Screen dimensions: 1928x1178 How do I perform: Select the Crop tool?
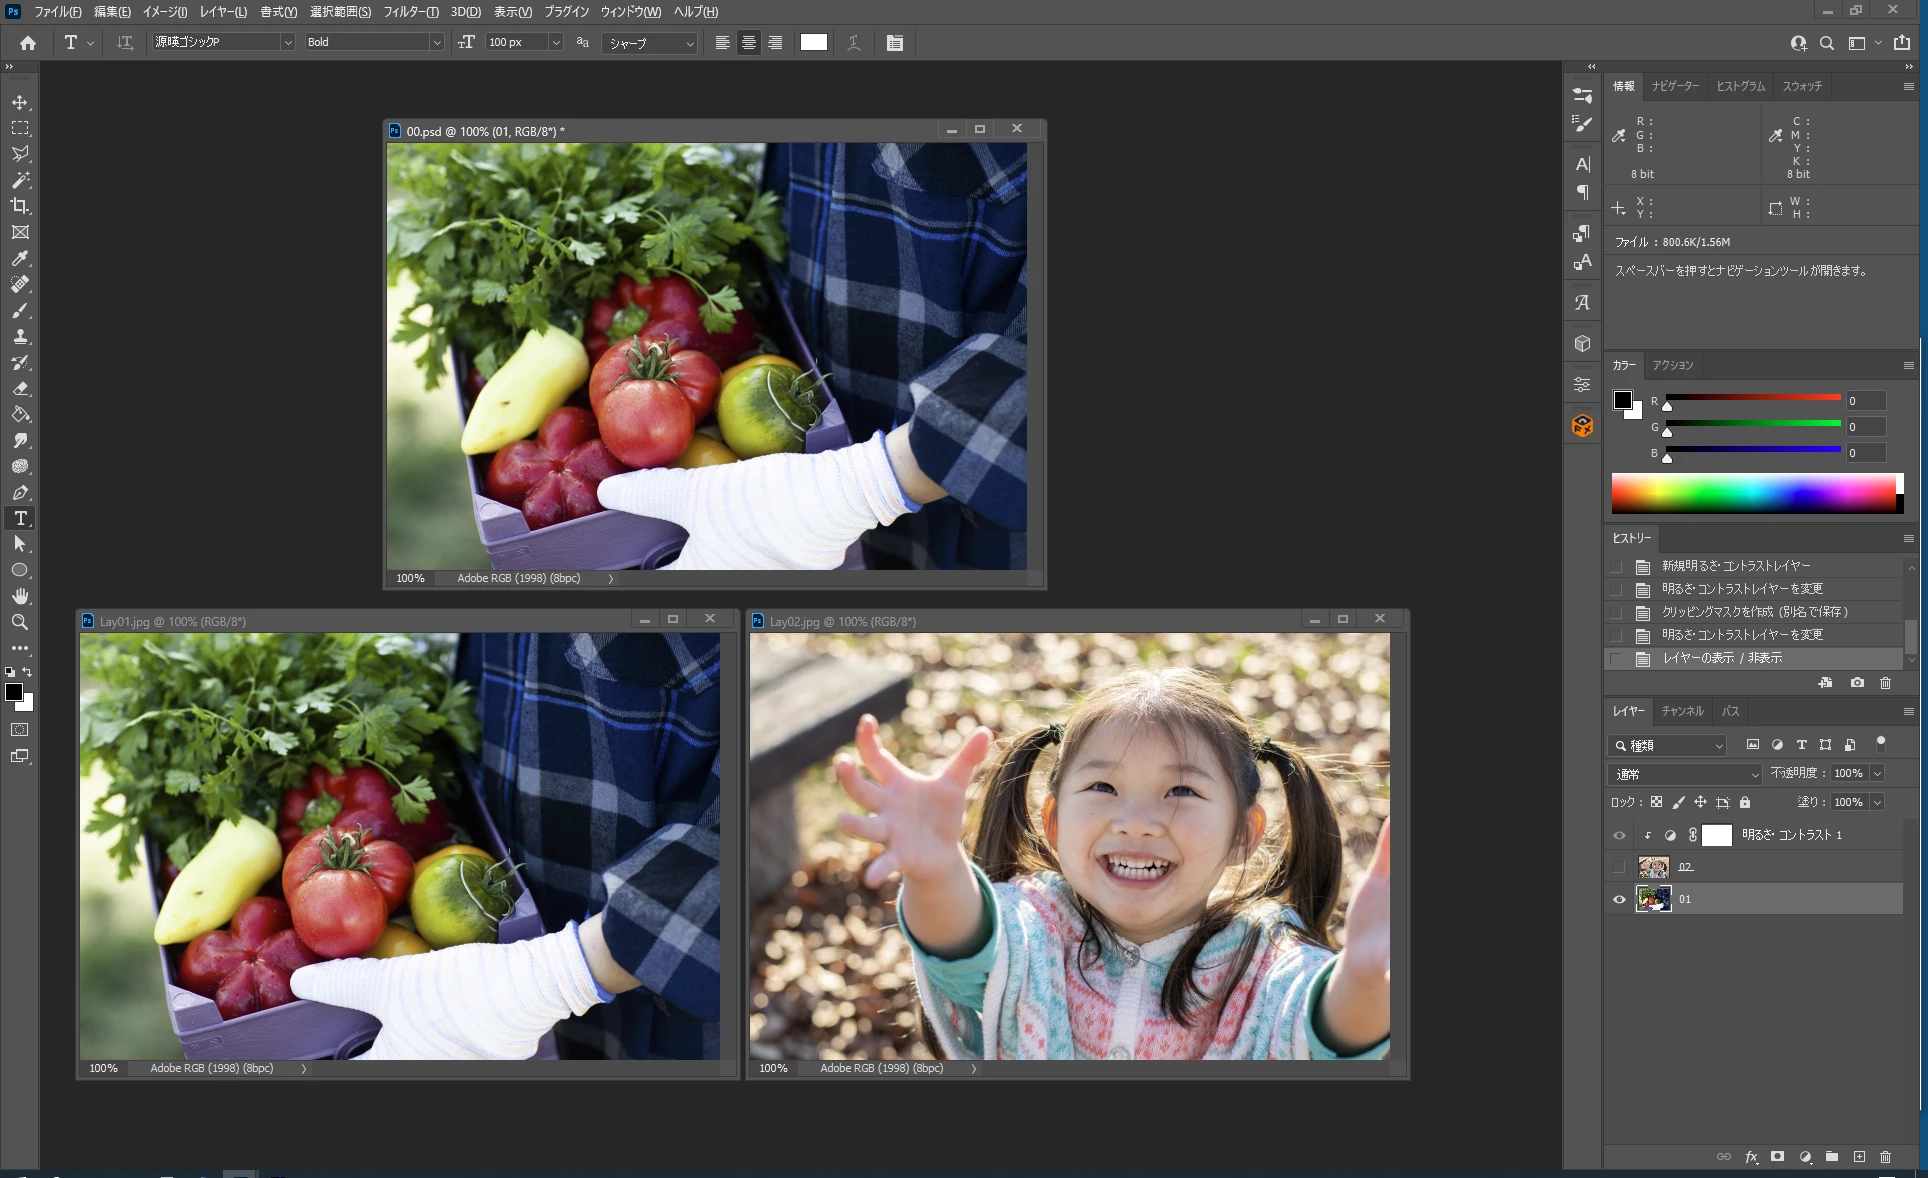point(20,206)
